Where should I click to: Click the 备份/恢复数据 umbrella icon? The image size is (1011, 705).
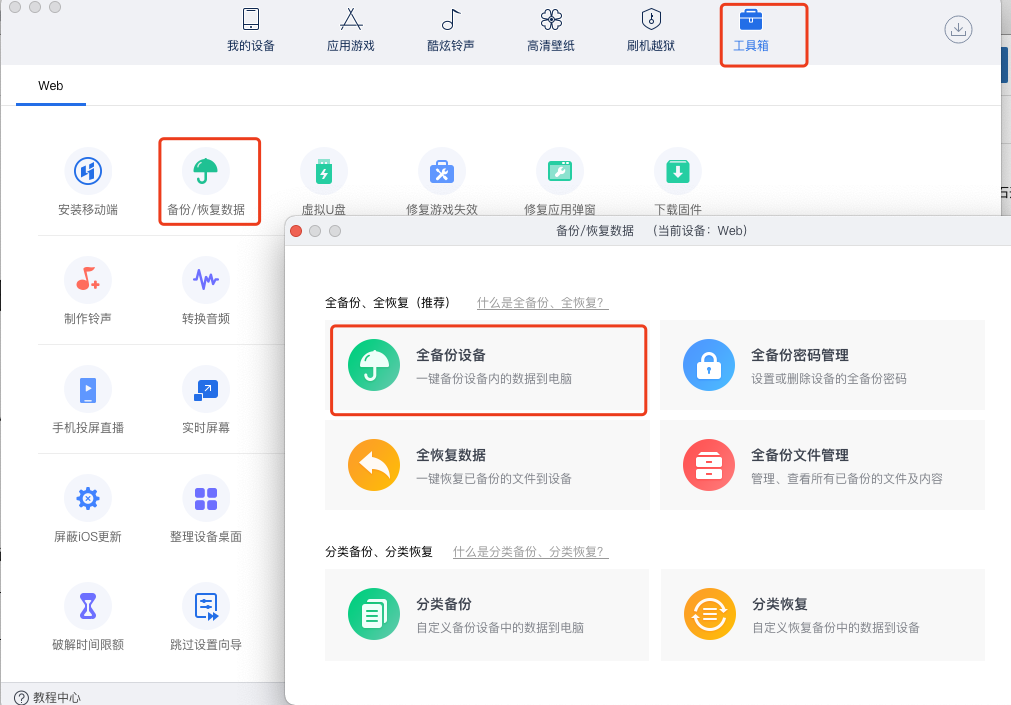click(206, 171)
